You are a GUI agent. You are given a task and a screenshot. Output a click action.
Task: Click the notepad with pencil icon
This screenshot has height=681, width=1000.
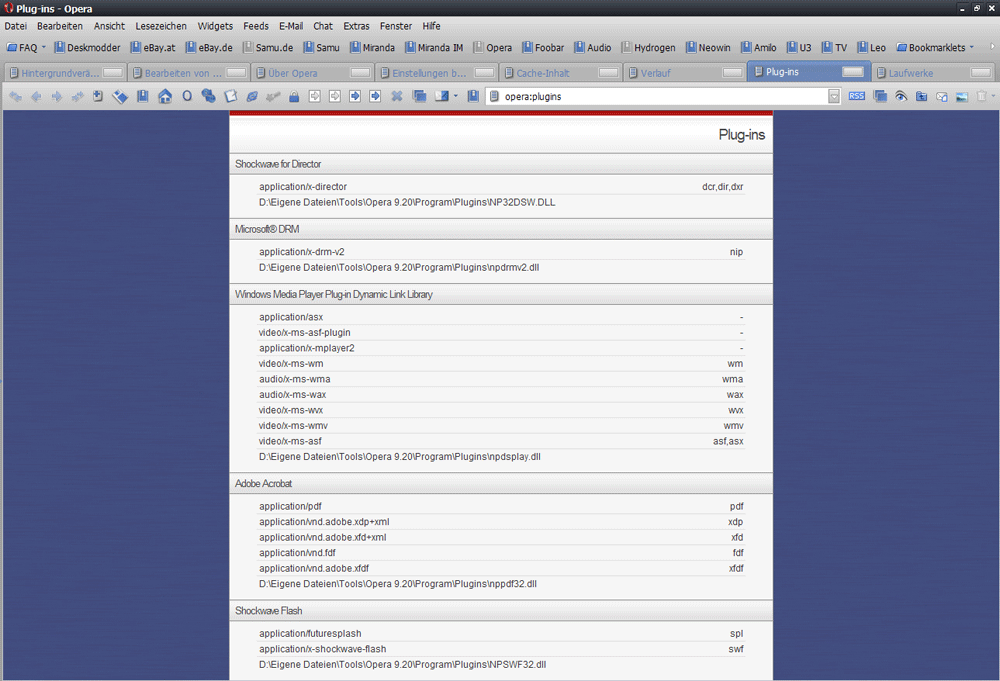click(230, 96)
